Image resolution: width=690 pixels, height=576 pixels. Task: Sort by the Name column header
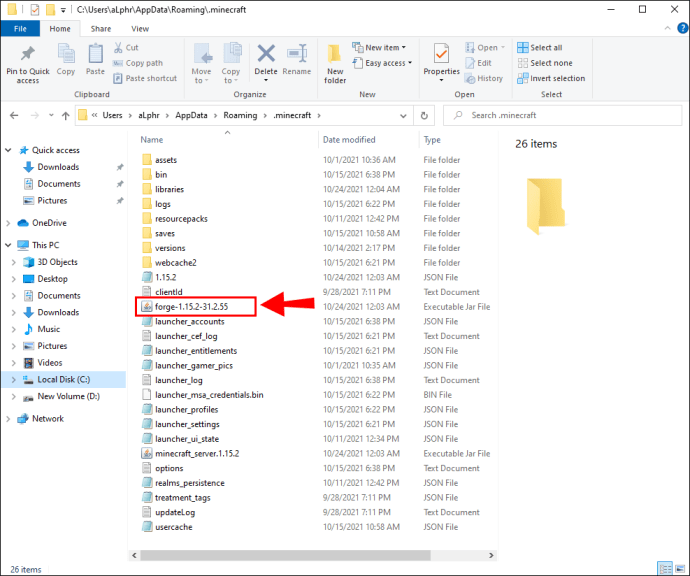(152, 139)
